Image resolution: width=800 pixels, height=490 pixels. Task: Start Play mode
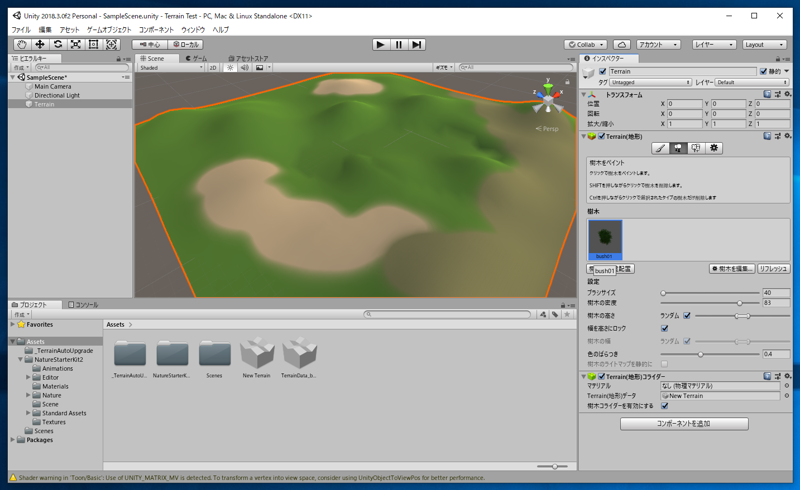click(x=381, y=44)
